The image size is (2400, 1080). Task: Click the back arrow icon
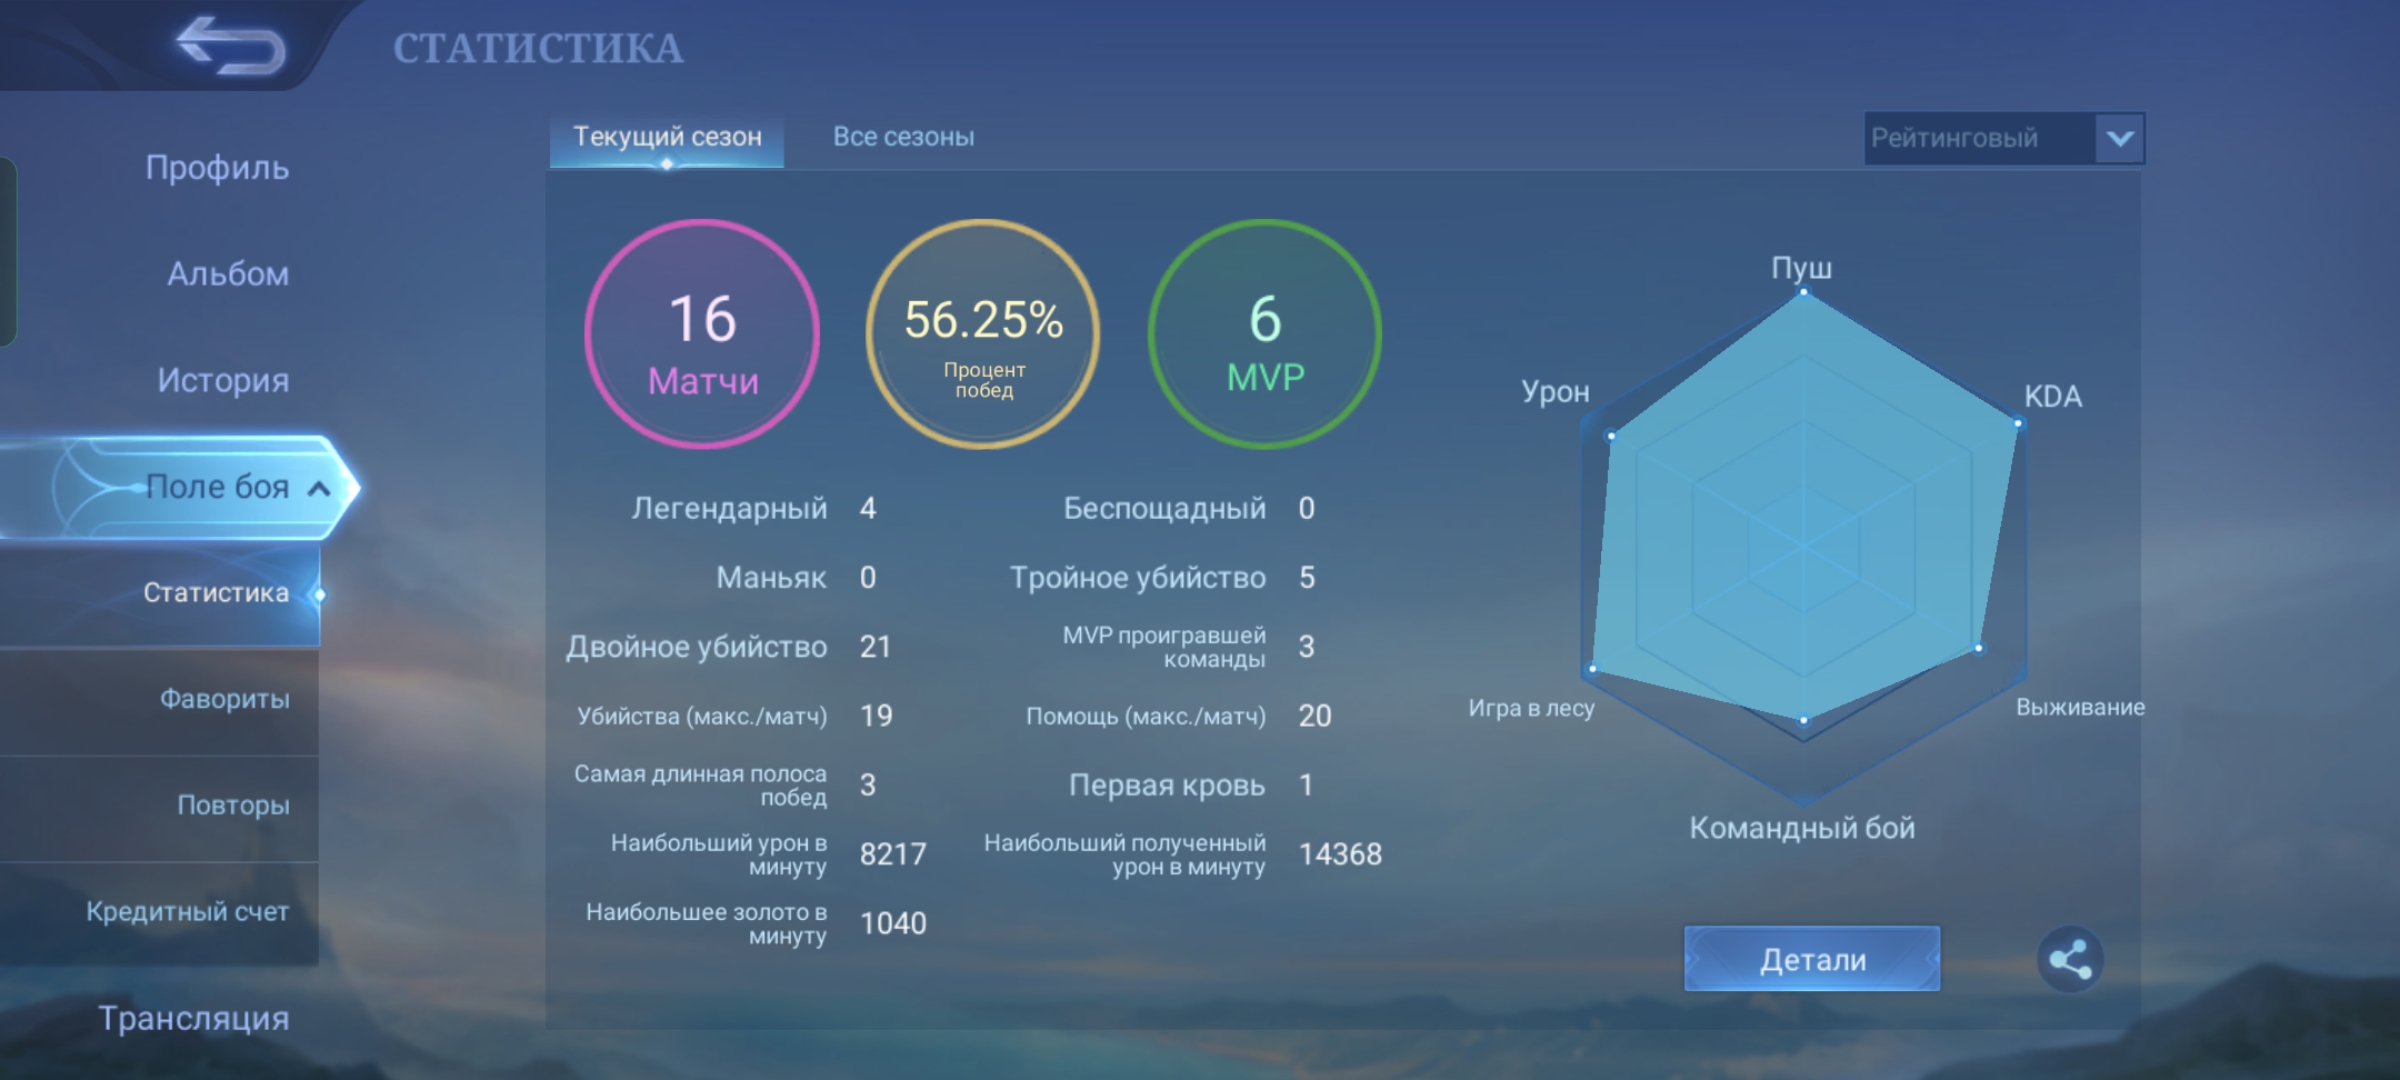tap(232, 45)
